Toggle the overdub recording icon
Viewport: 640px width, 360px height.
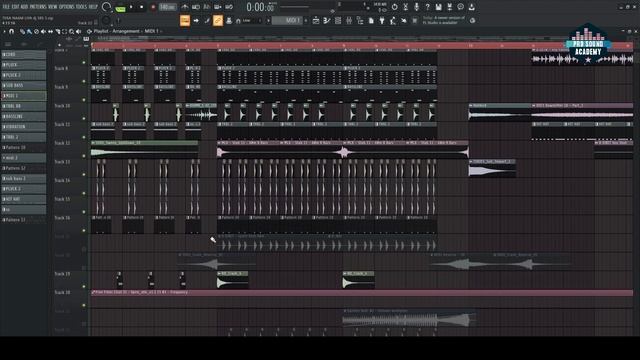[x=218, y=7]
